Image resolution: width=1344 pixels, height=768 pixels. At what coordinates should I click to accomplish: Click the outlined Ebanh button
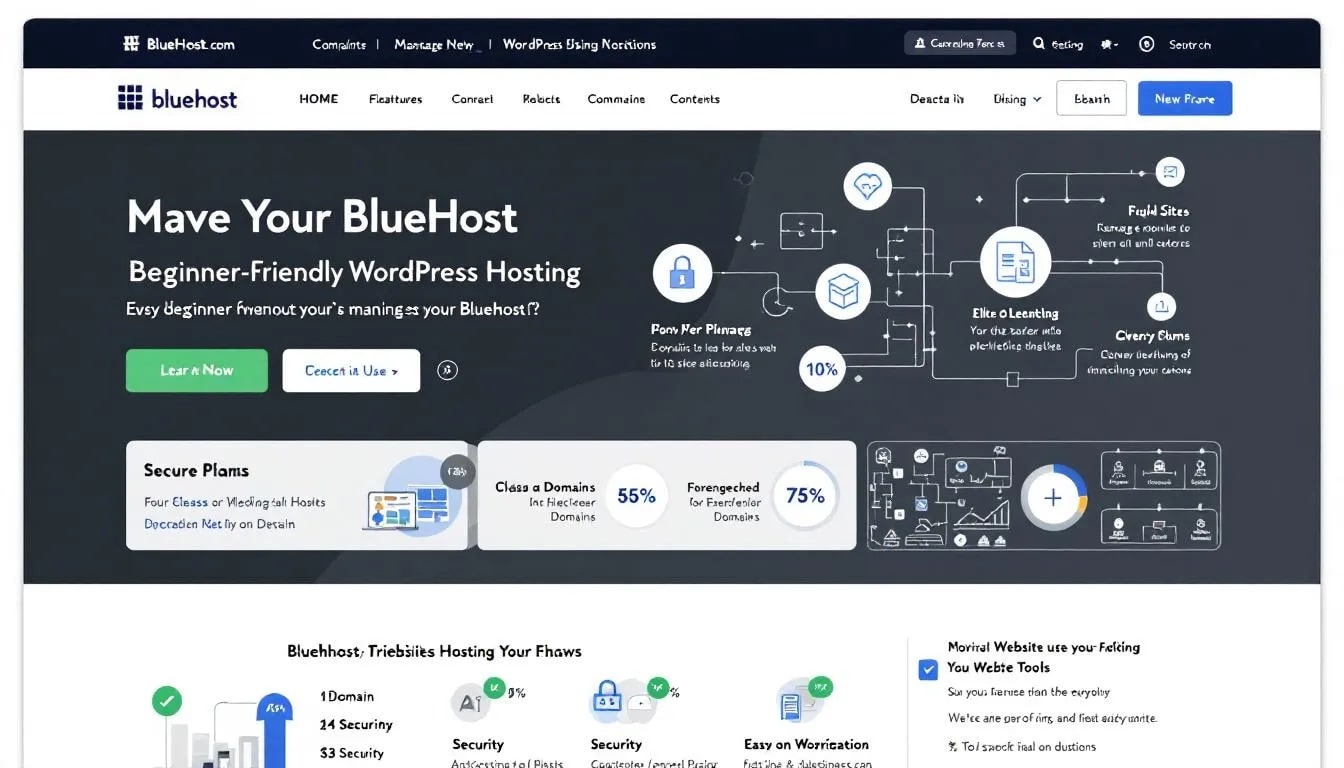pos(1092,99)
